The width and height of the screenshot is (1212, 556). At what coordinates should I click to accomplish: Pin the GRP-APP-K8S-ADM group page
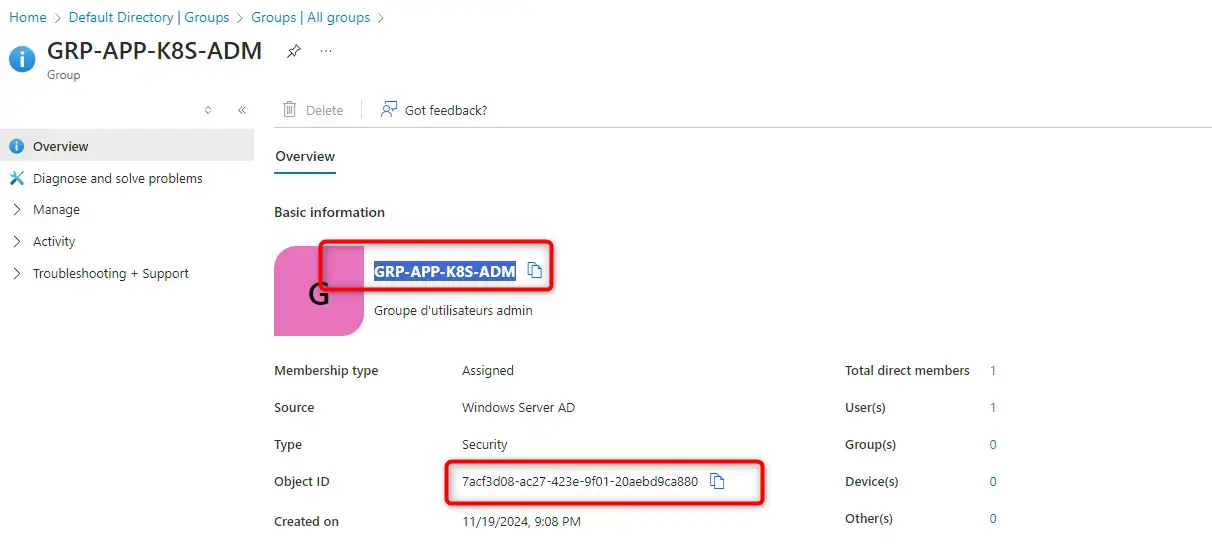(x=294, y=51)
